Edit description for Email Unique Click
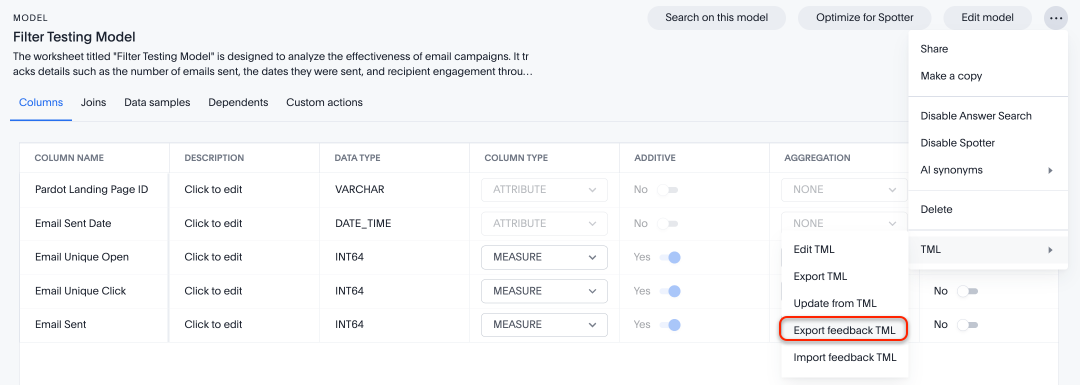Viewport: 1080px width, 385px height. [214, 291]
